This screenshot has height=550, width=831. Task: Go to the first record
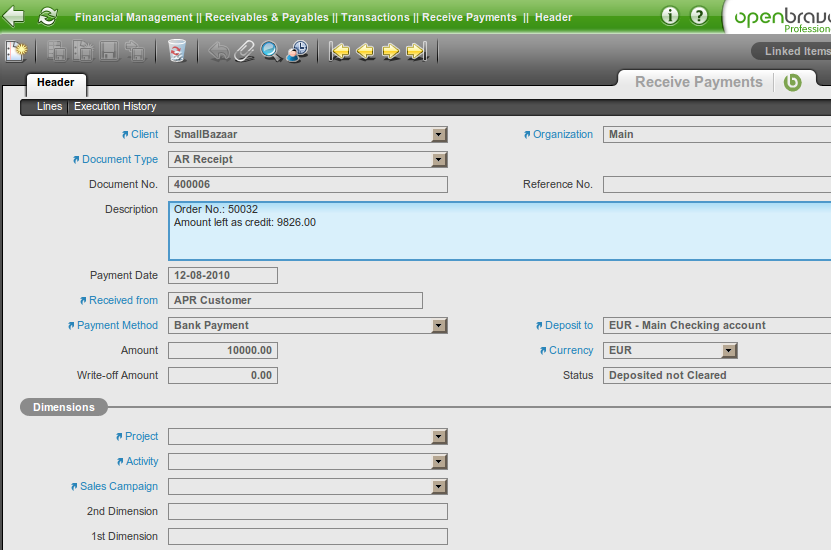[340, 52]
